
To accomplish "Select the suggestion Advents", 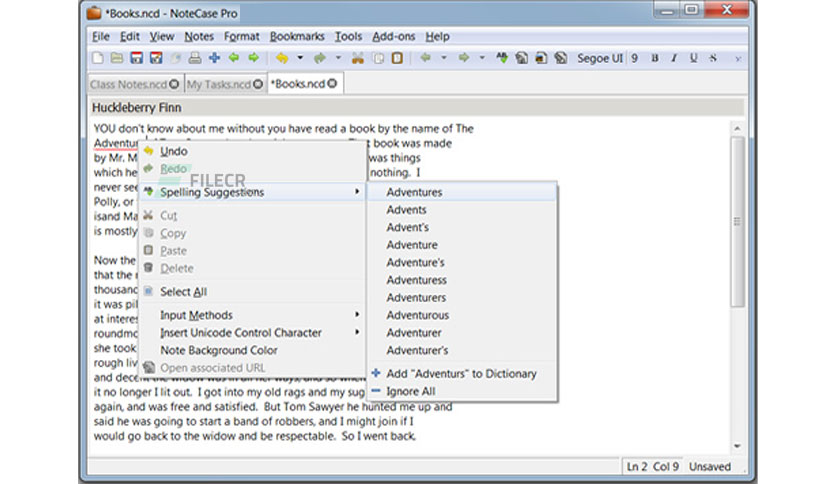I will point(462,209).
